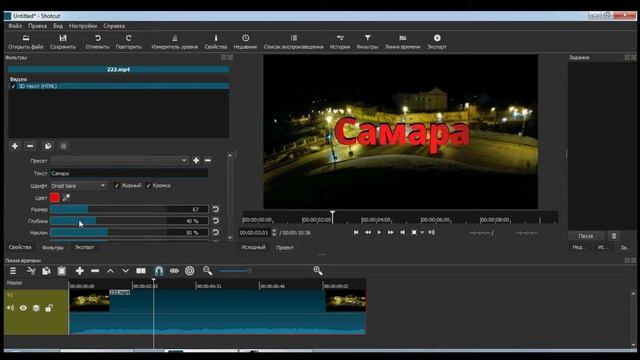640x360 pixels.
Task: Click Save toolbar button
Action: click(x=63, y=42)
